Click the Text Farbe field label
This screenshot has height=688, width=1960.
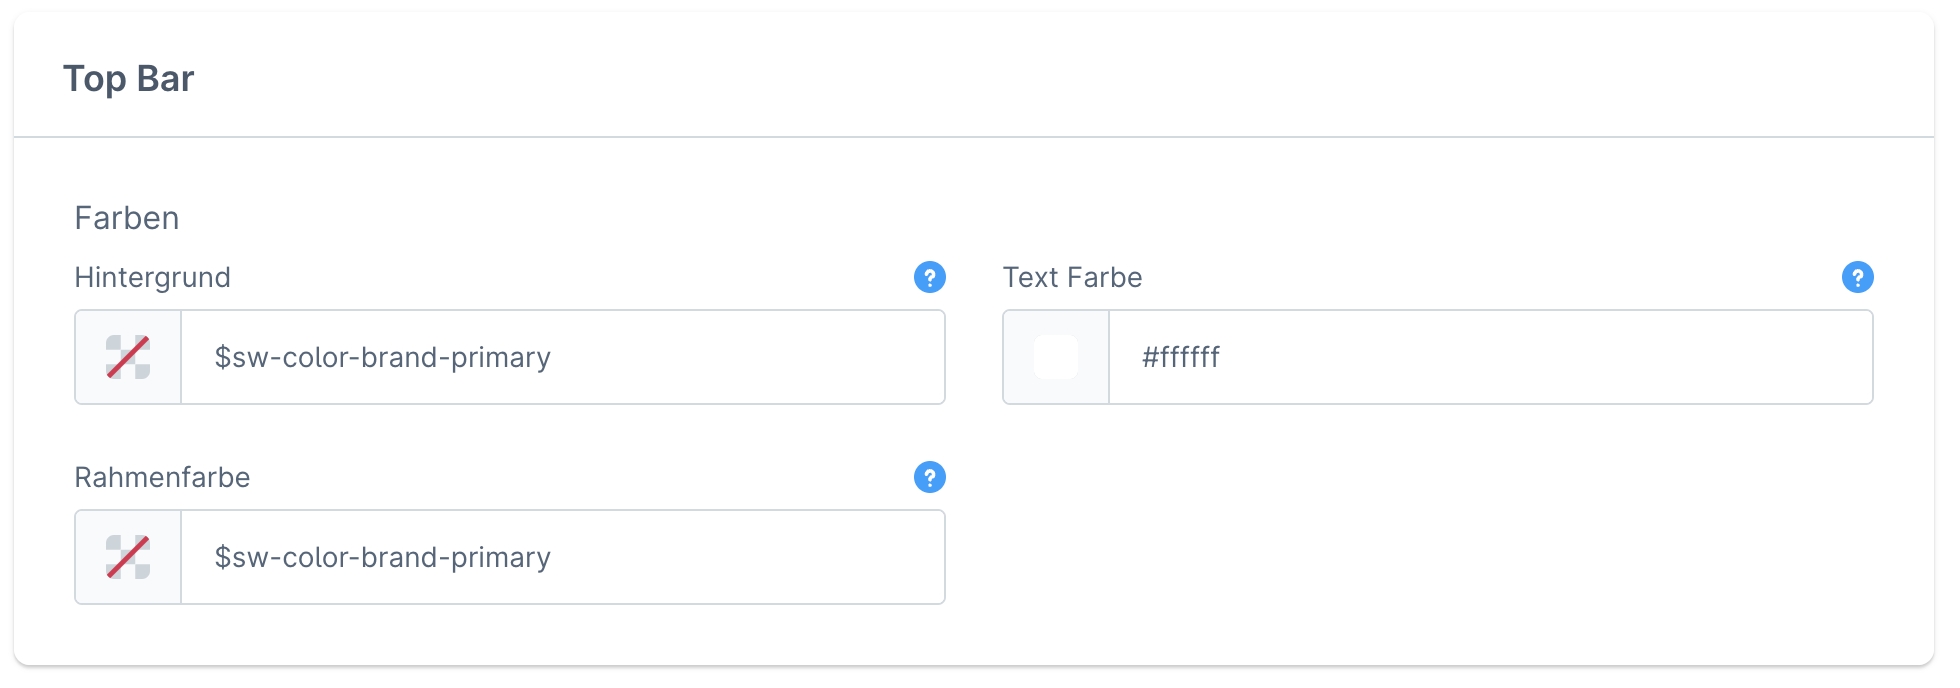tap(1072, 277)
